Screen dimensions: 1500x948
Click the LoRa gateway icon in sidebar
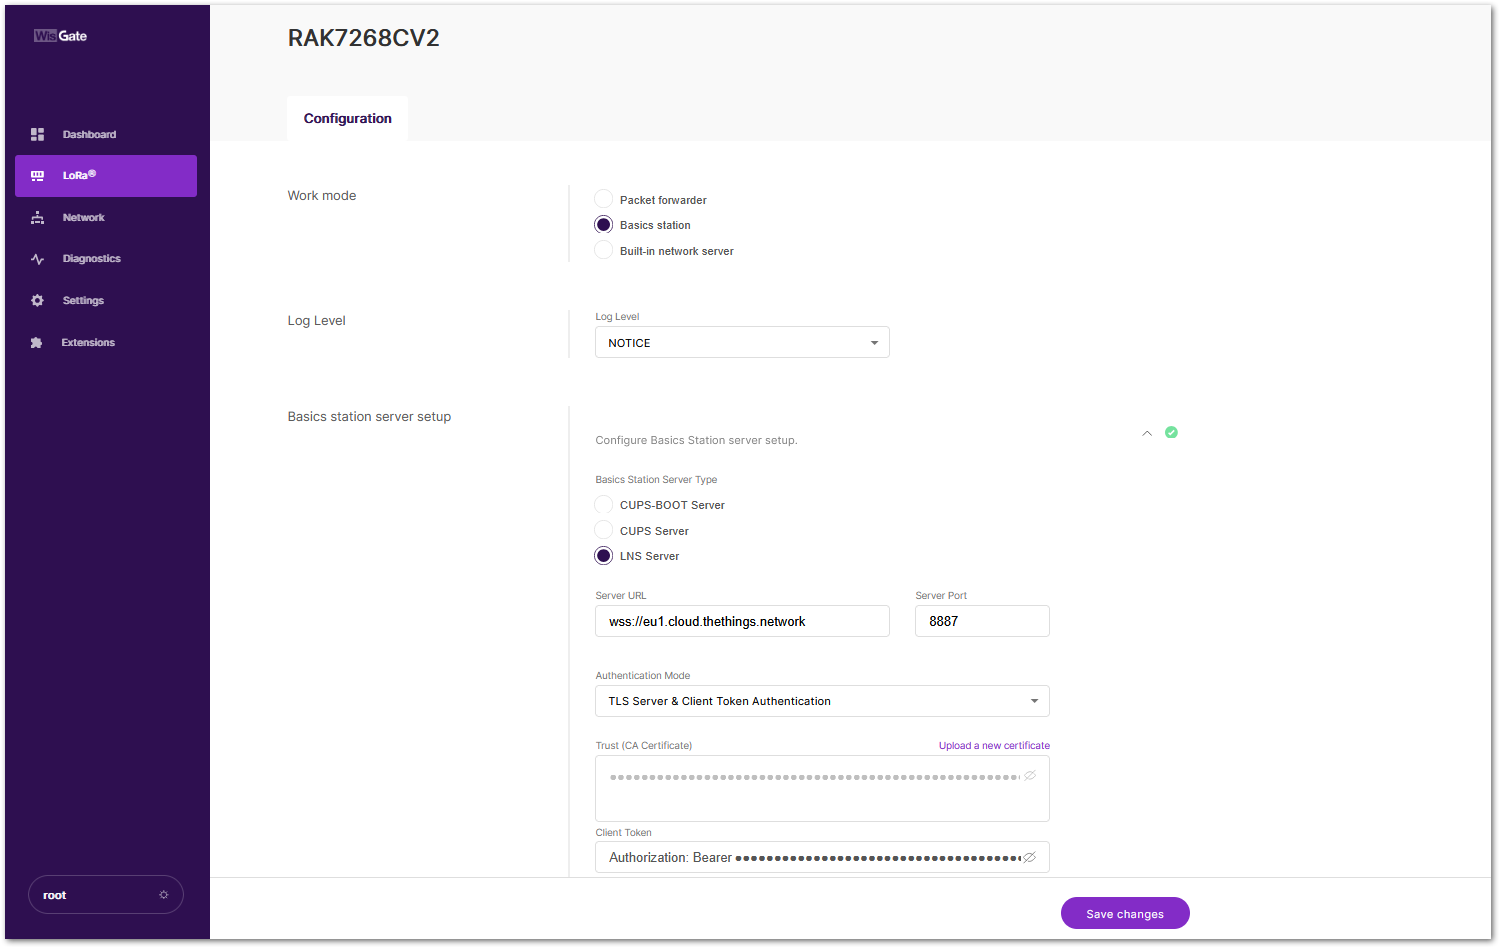click(x=37, y=176)
